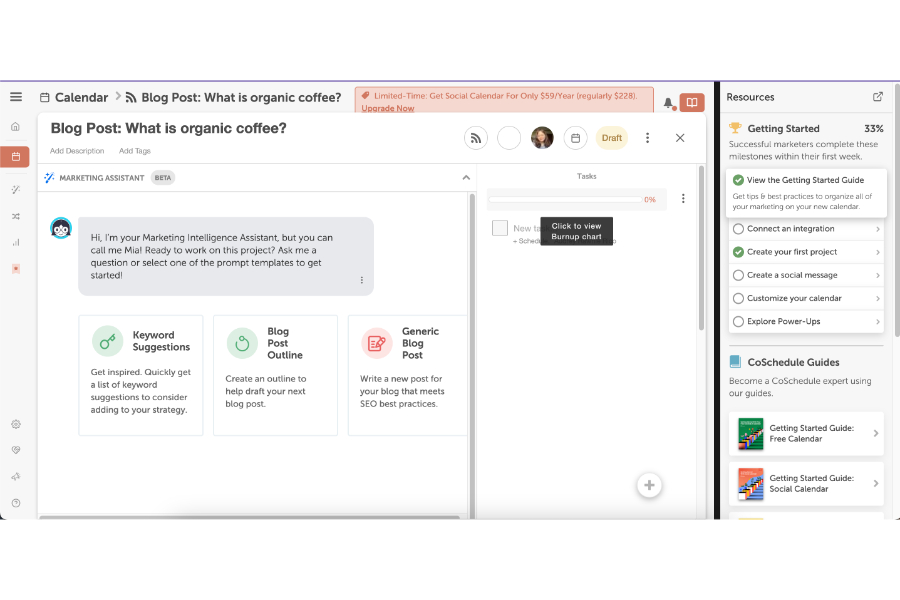
Task: Expand Create a social message chevron
Action: pyautogui.click(x=878, y=276)
